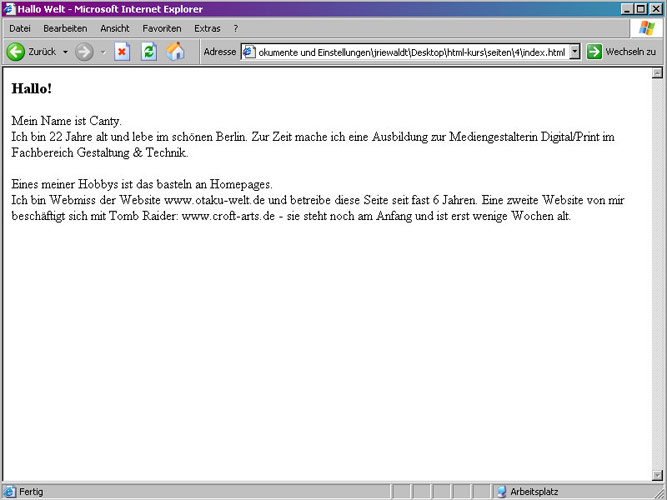Close the Internet Explorer window

pos(656,9)
